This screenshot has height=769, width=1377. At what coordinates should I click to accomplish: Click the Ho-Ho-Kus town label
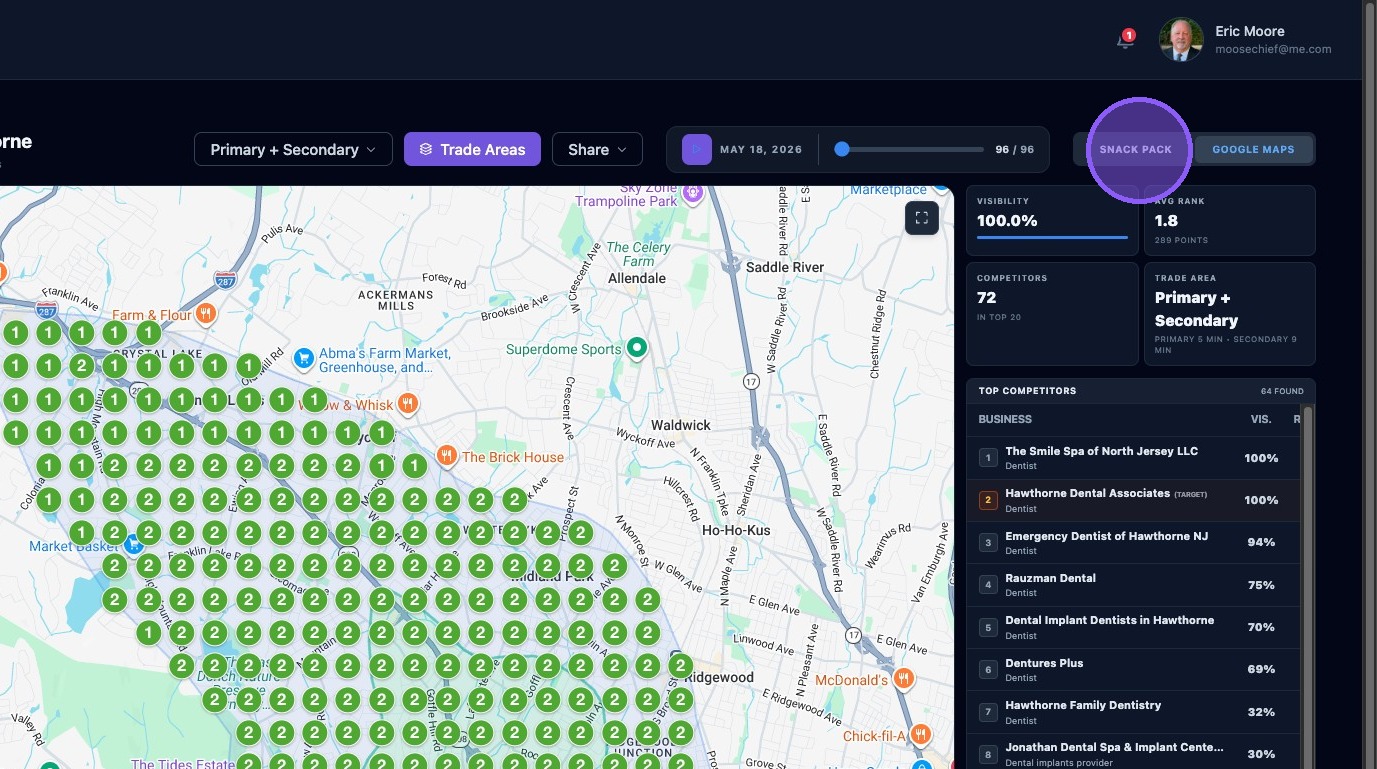736,530
